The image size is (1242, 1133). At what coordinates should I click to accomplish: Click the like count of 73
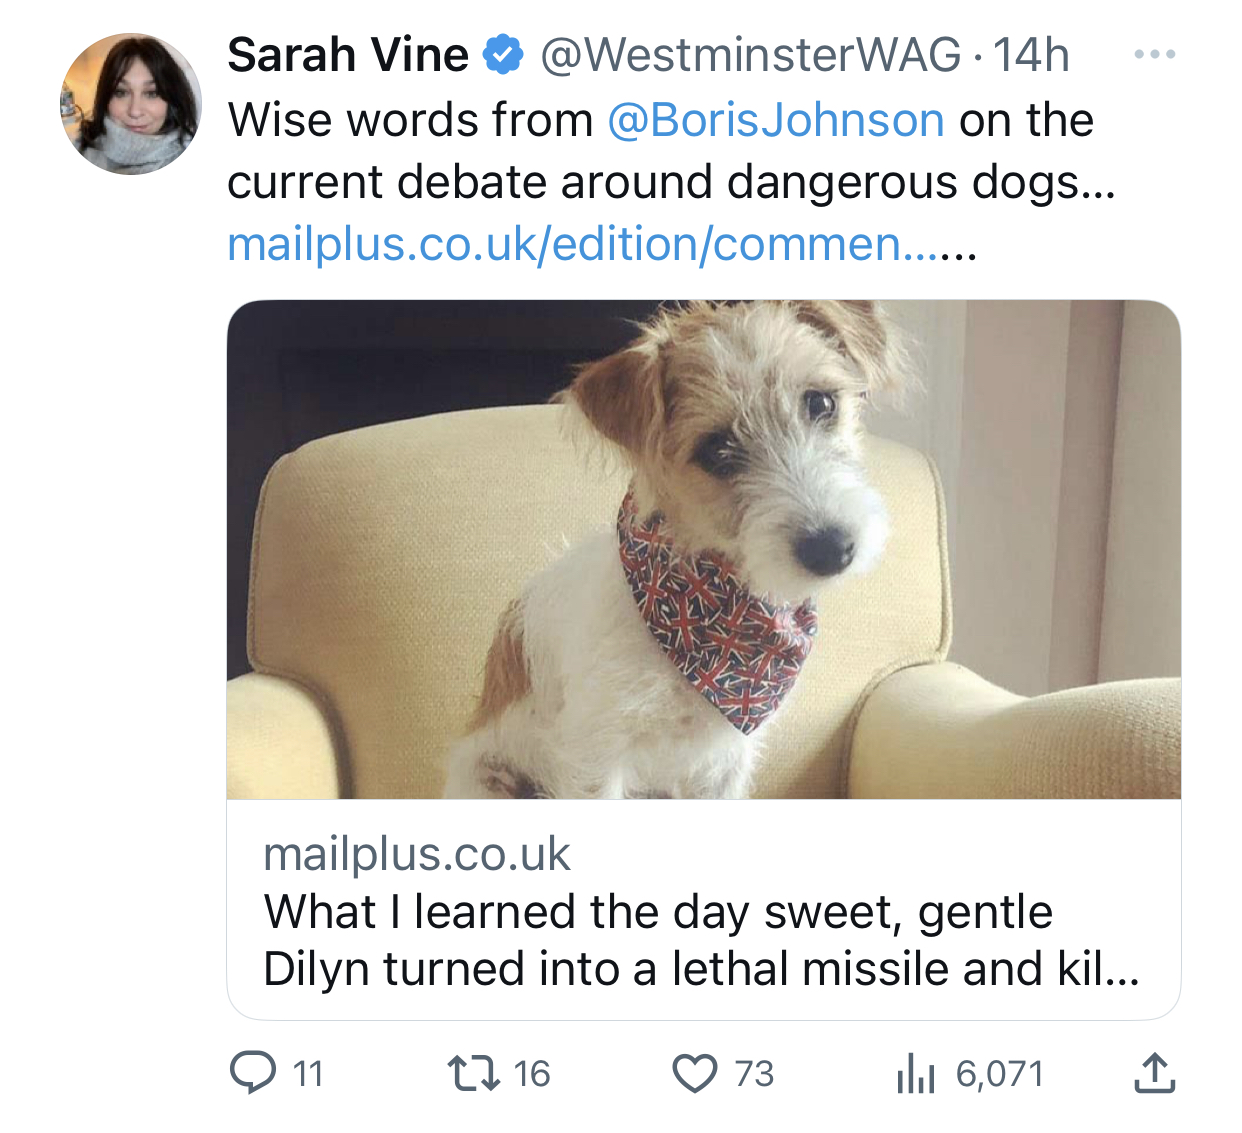click(x=754, y=1074)
